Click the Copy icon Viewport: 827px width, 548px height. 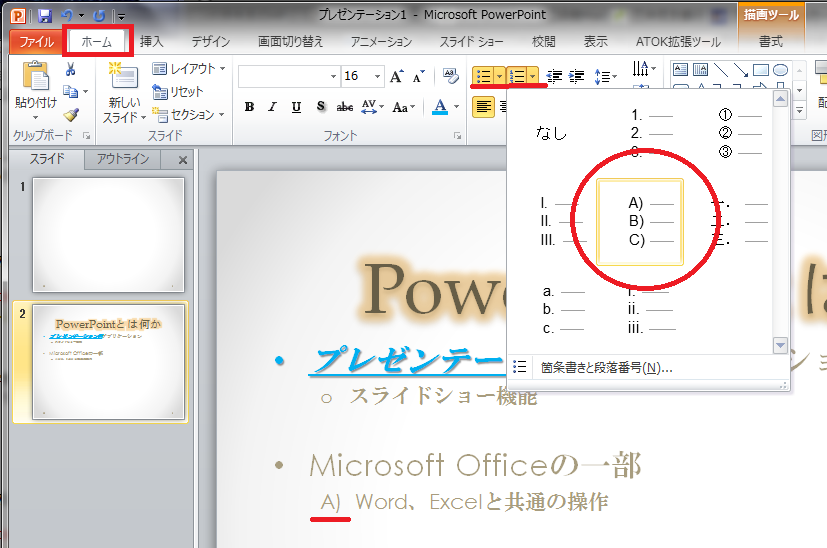[x=70, y=91]
